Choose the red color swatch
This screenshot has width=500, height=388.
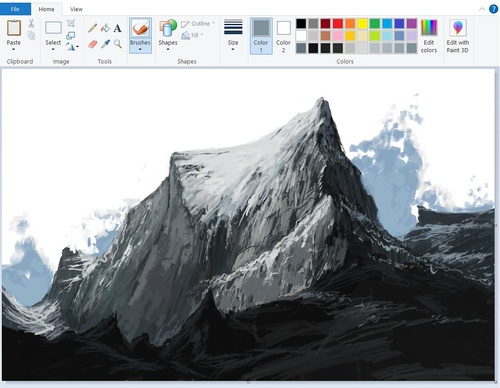[x=338, y=23]
